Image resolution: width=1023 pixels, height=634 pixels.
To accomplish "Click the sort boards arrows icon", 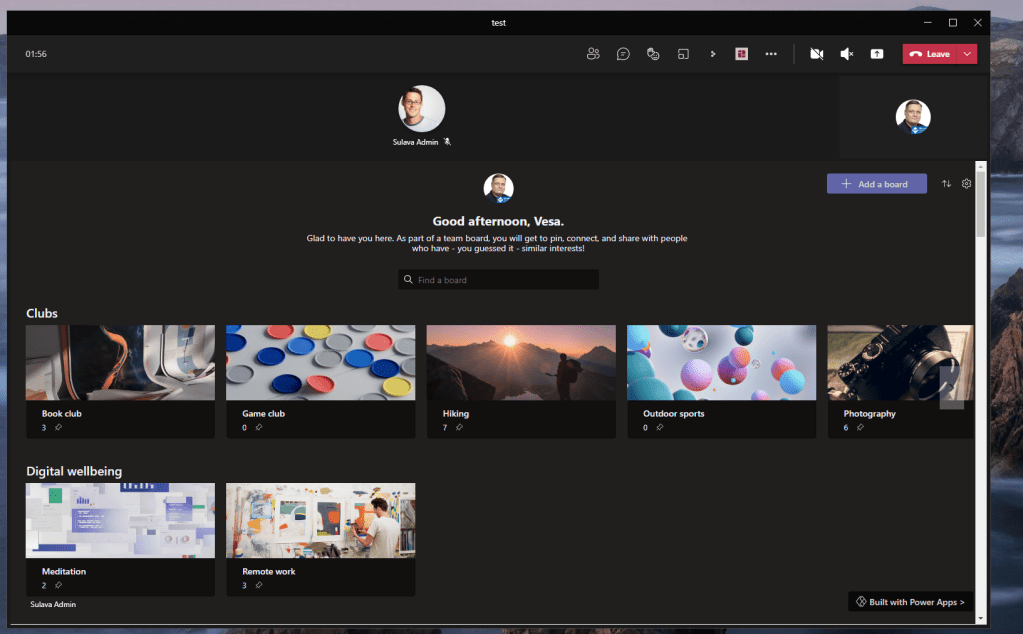I will (946, 184).
